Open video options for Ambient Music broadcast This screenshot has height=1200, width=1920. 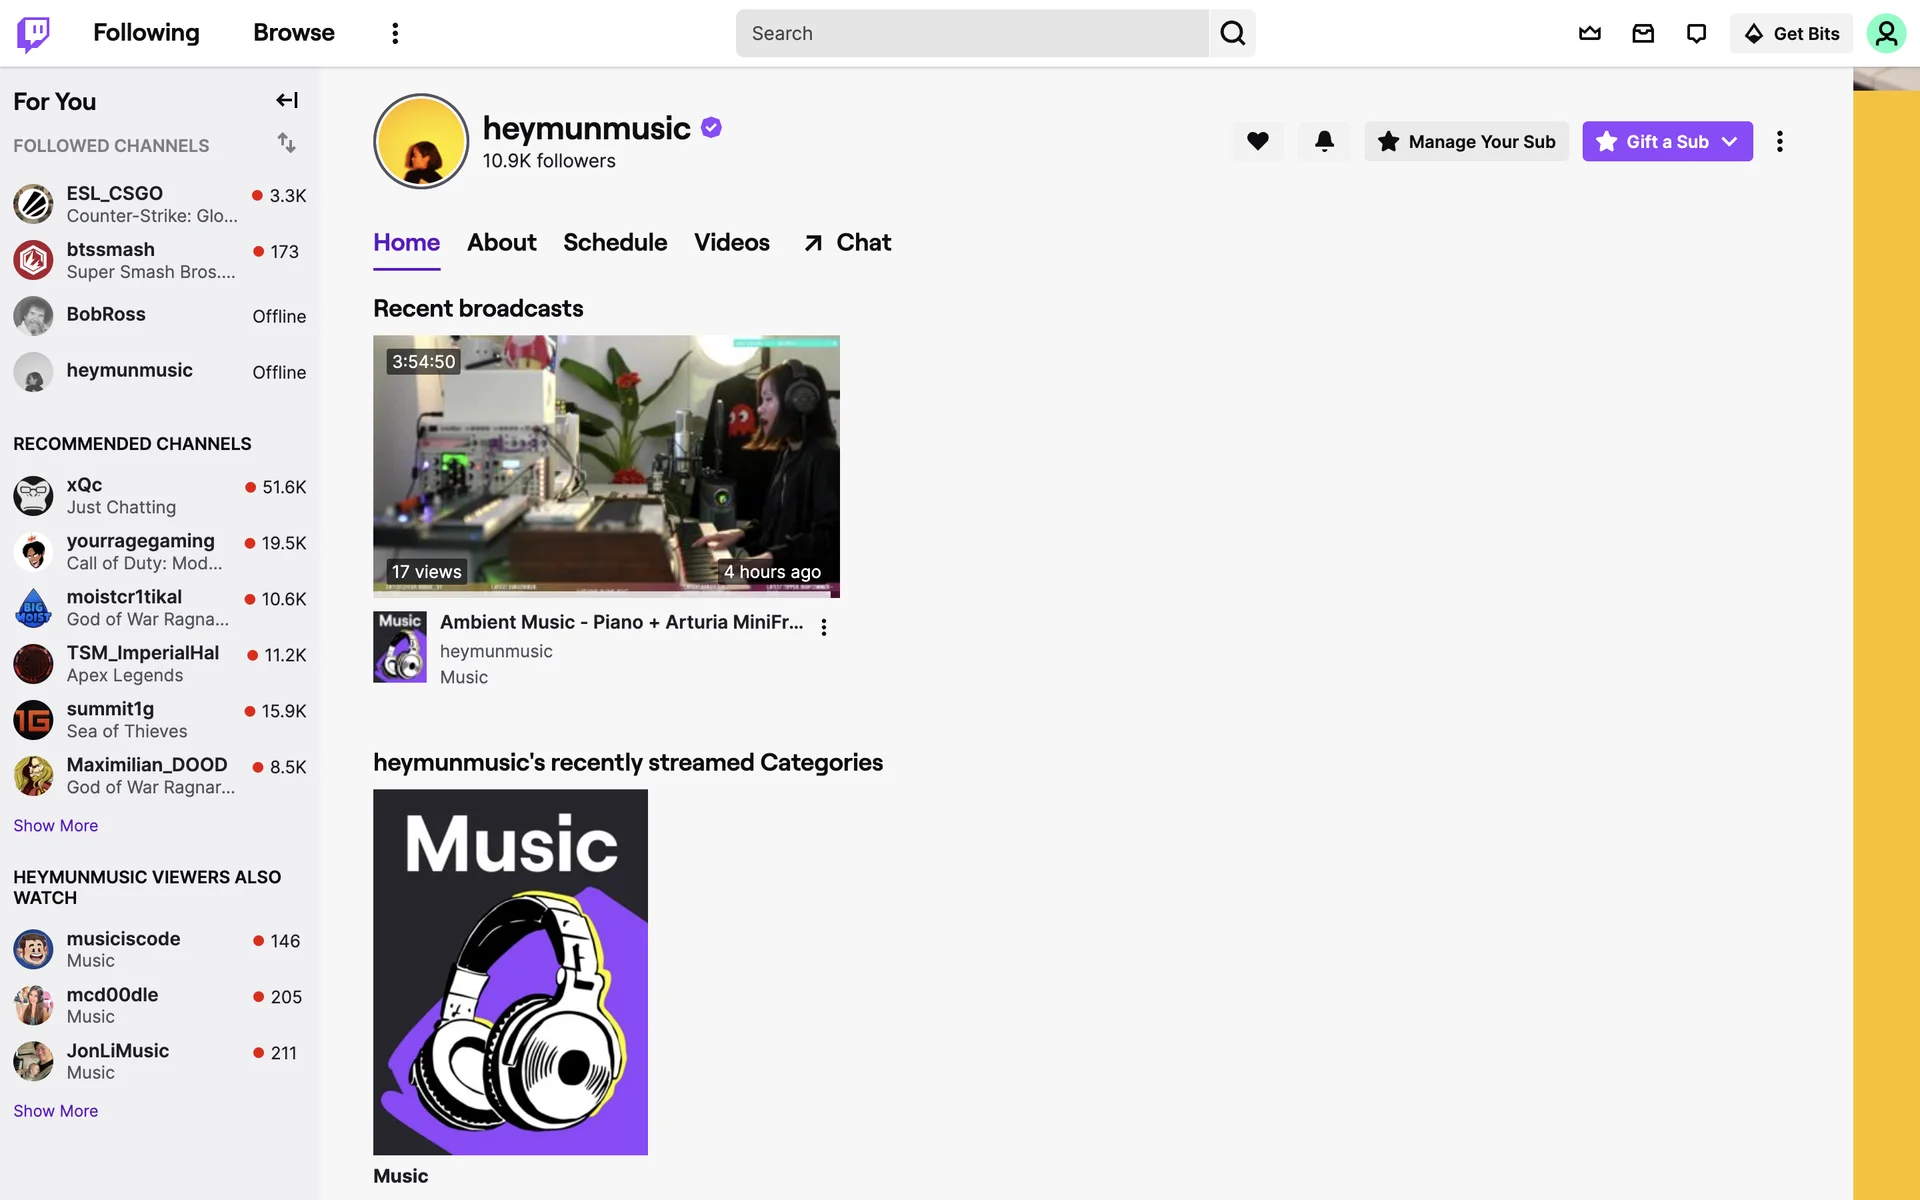pos(823,627)
